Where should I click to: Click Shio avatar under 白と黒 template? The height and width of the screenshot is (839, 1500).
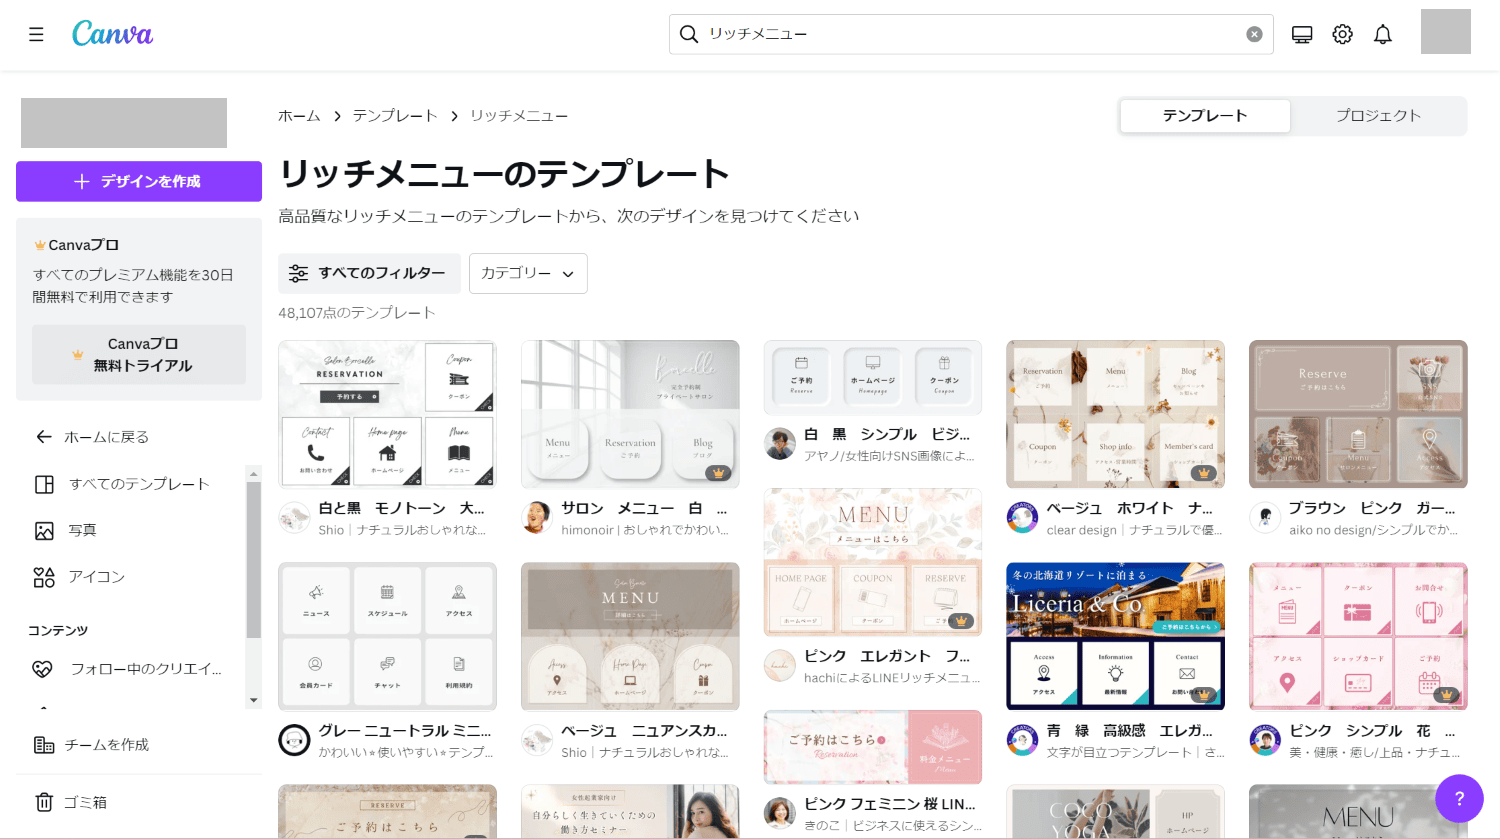tap(294, 518)
